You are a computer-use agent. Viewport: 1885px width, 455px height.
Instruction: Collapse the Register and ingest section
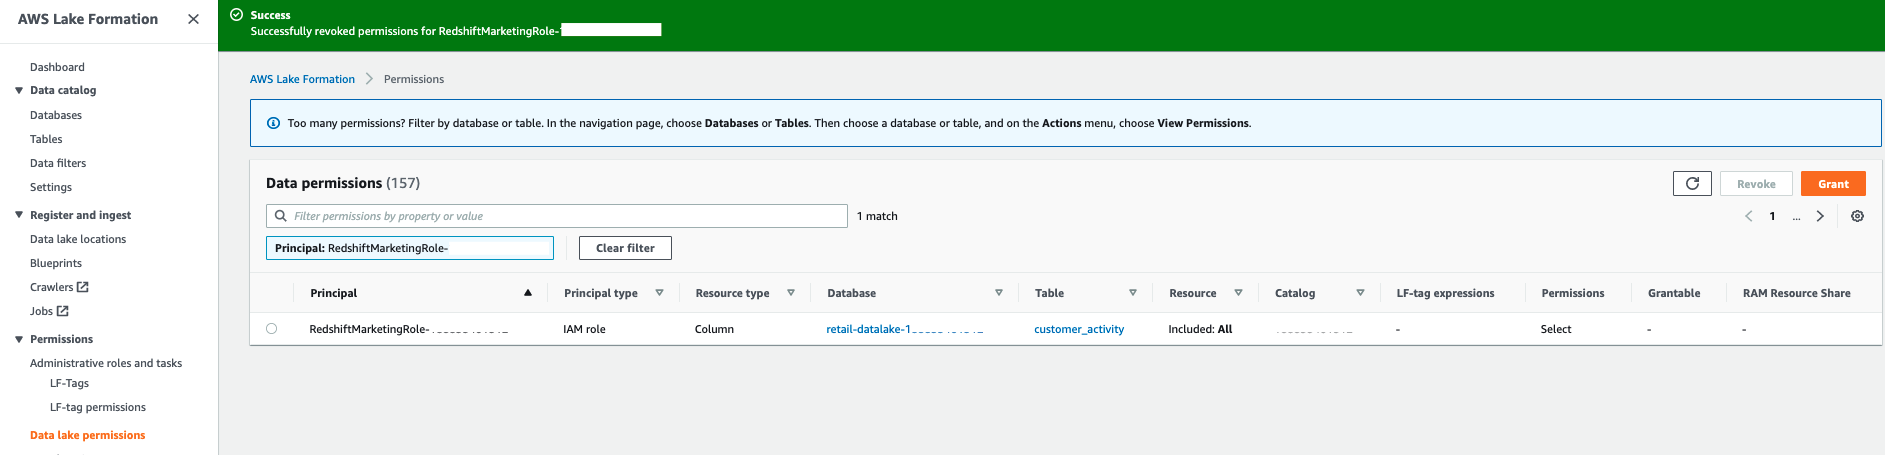pyautogui.click(x=19, y=215)
